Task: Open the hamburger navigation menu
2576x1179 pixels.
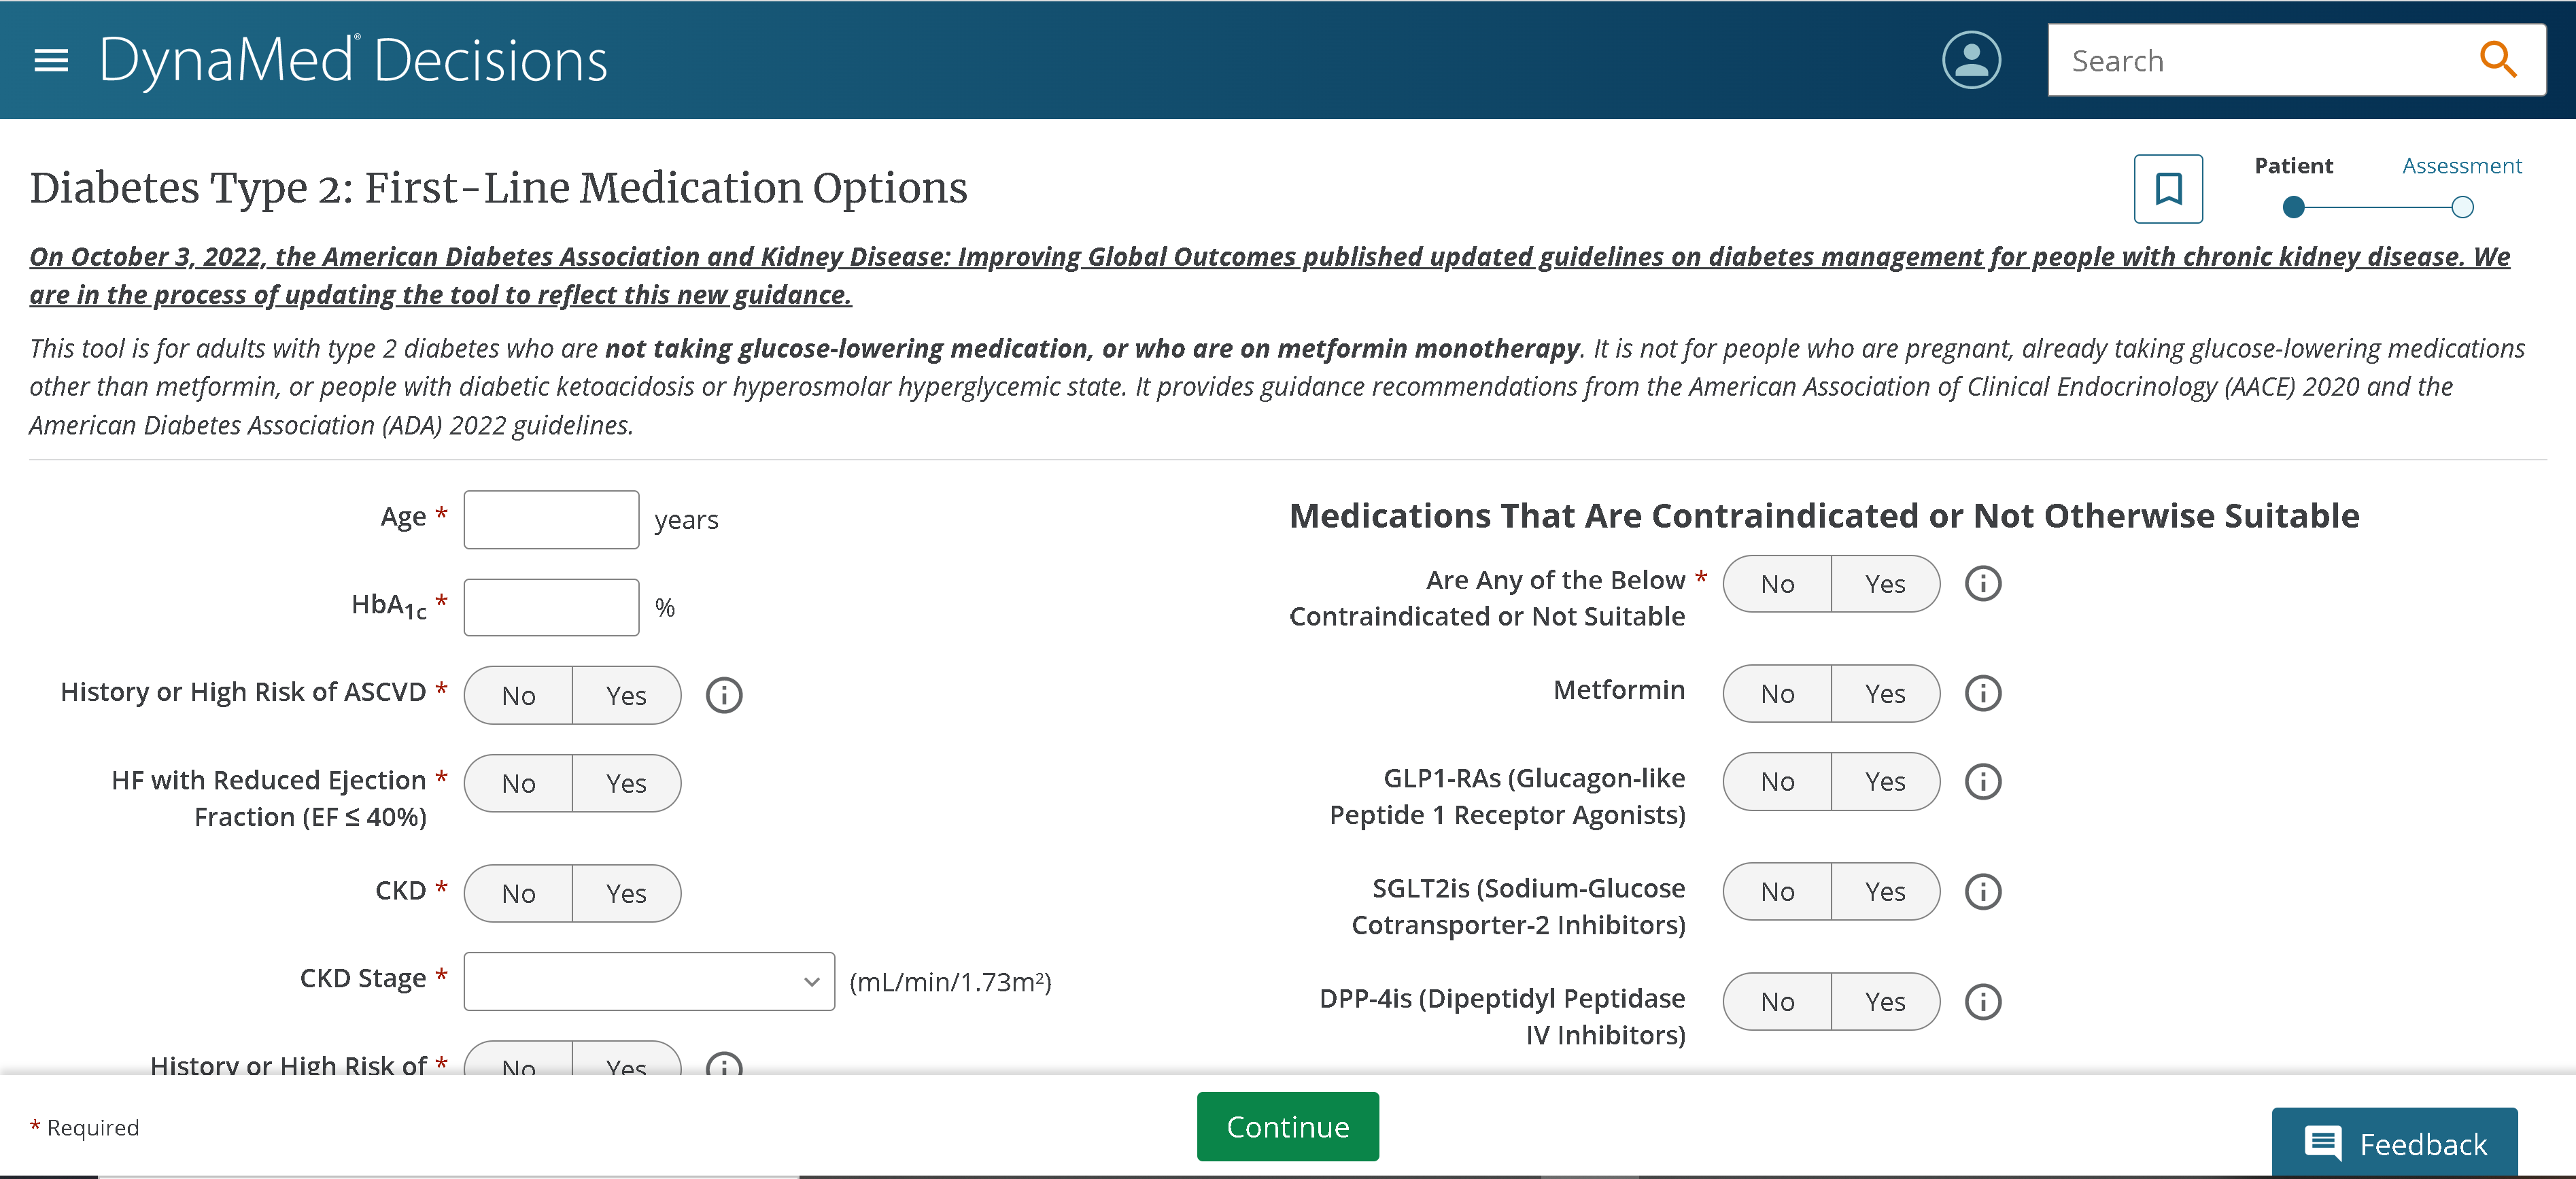Action: [51, 61]
